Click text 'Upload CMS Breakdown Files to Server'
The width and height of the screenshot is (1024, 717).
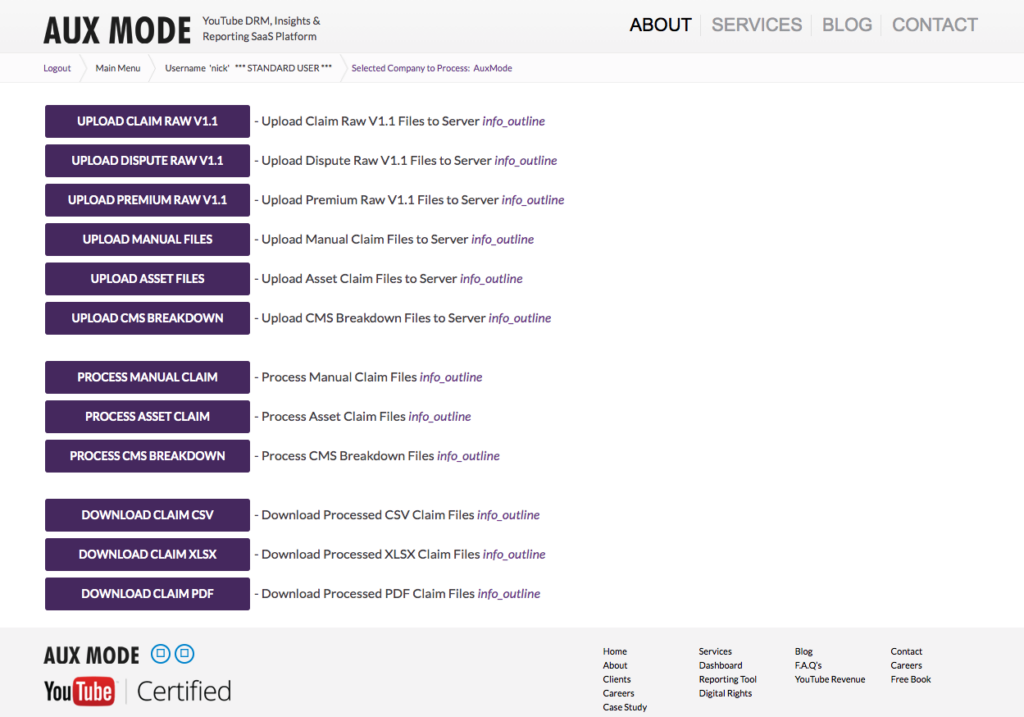click(x=374, y=318)
